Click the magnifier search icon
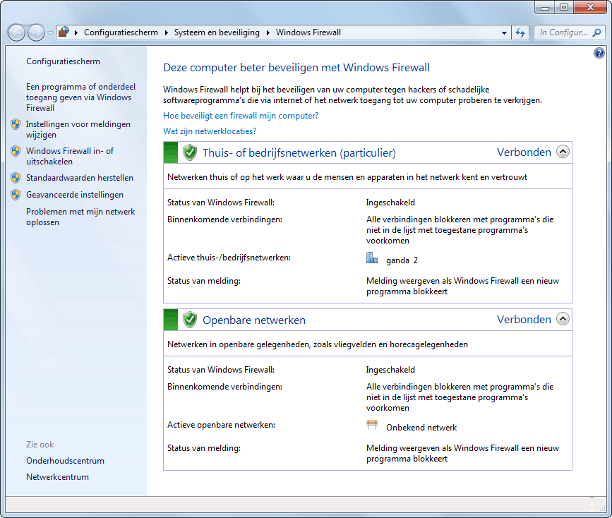Viewport: 612px width, 518px height. point(597,33)
